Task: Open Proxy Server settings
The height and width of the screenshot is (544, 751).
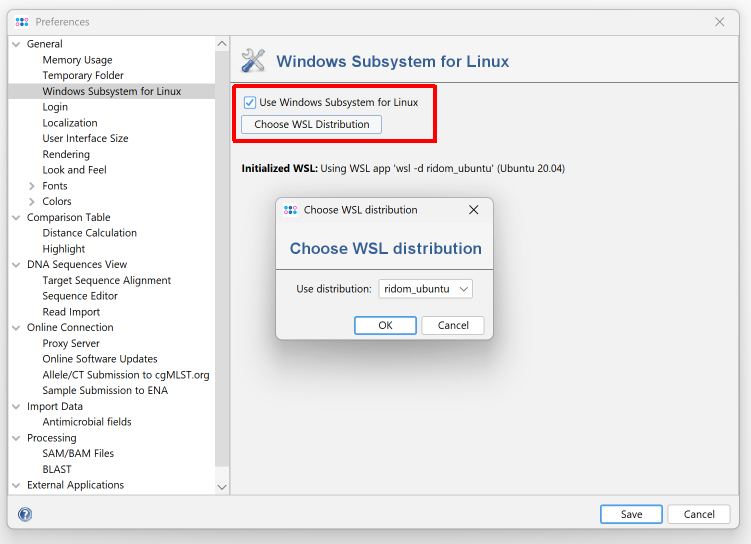Action: click(x=71, y=343)
